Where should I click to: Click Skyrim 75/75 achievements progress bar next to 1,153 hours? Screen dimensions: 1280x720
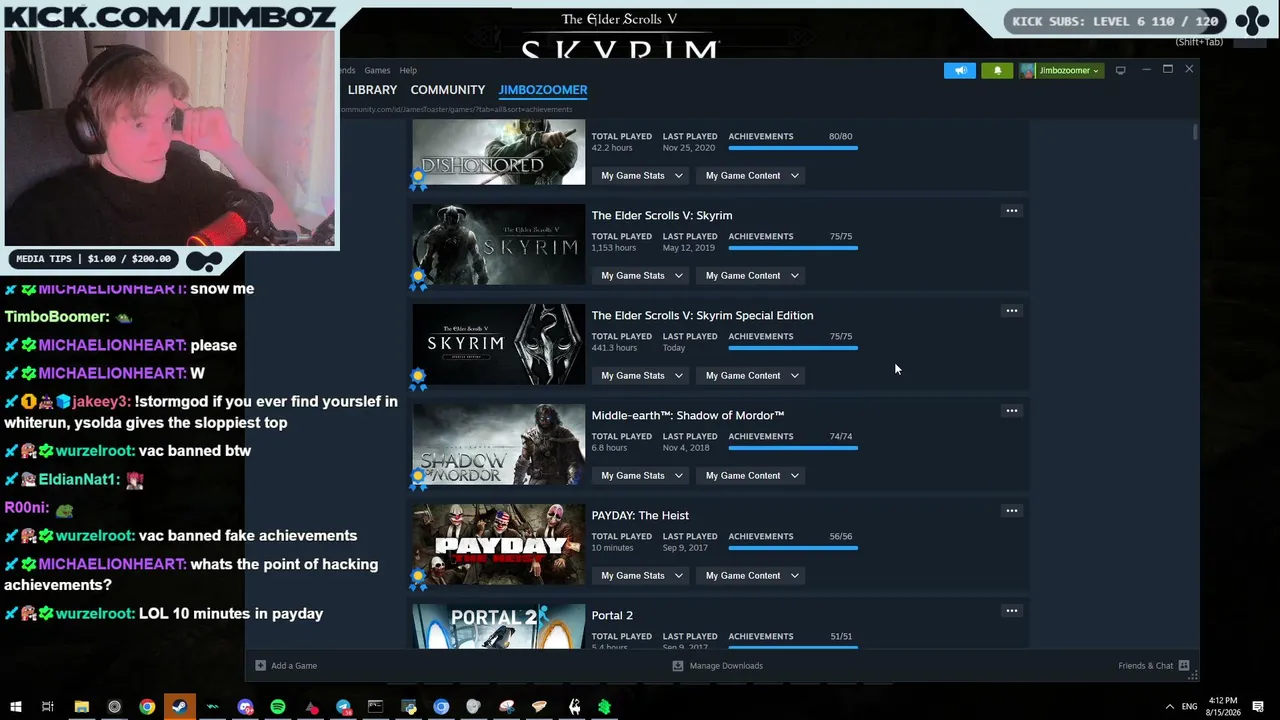[793, 248]
